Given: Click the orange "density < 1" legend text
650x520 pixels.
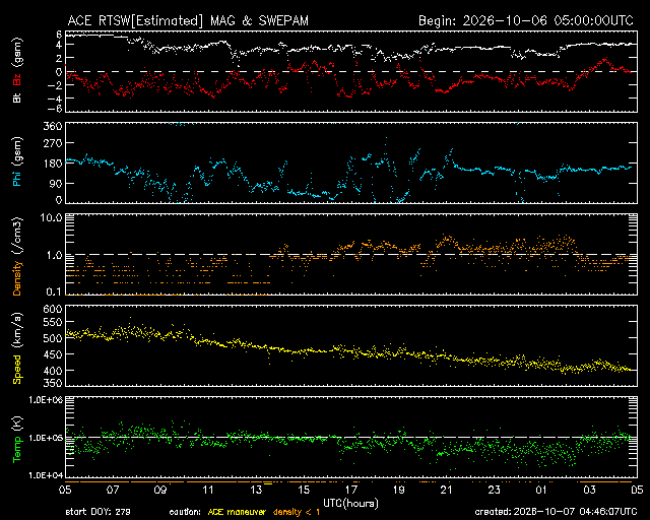Looking at the screenshot, I should 296,512.
